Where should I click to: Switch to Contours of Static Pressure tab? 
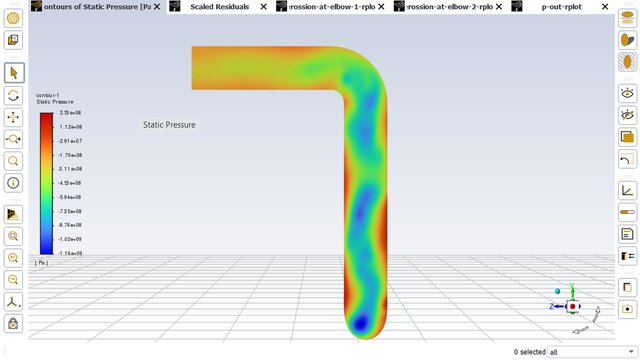coord(97,7)
